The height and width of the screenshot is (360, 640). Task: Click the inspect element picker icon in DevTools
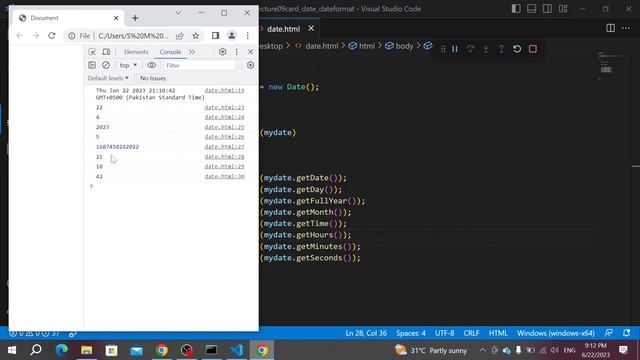pos(92,52)
